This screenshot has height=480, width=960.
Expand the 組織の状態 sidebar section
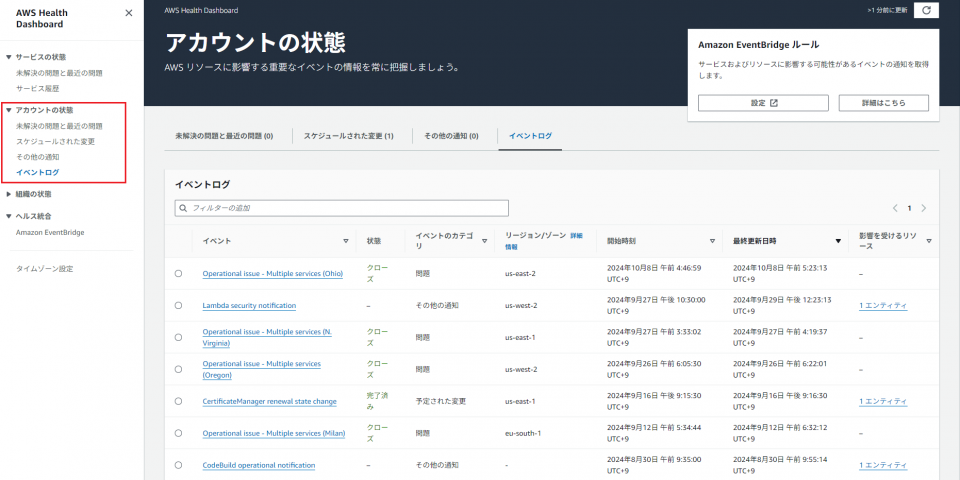coord(9,194)
